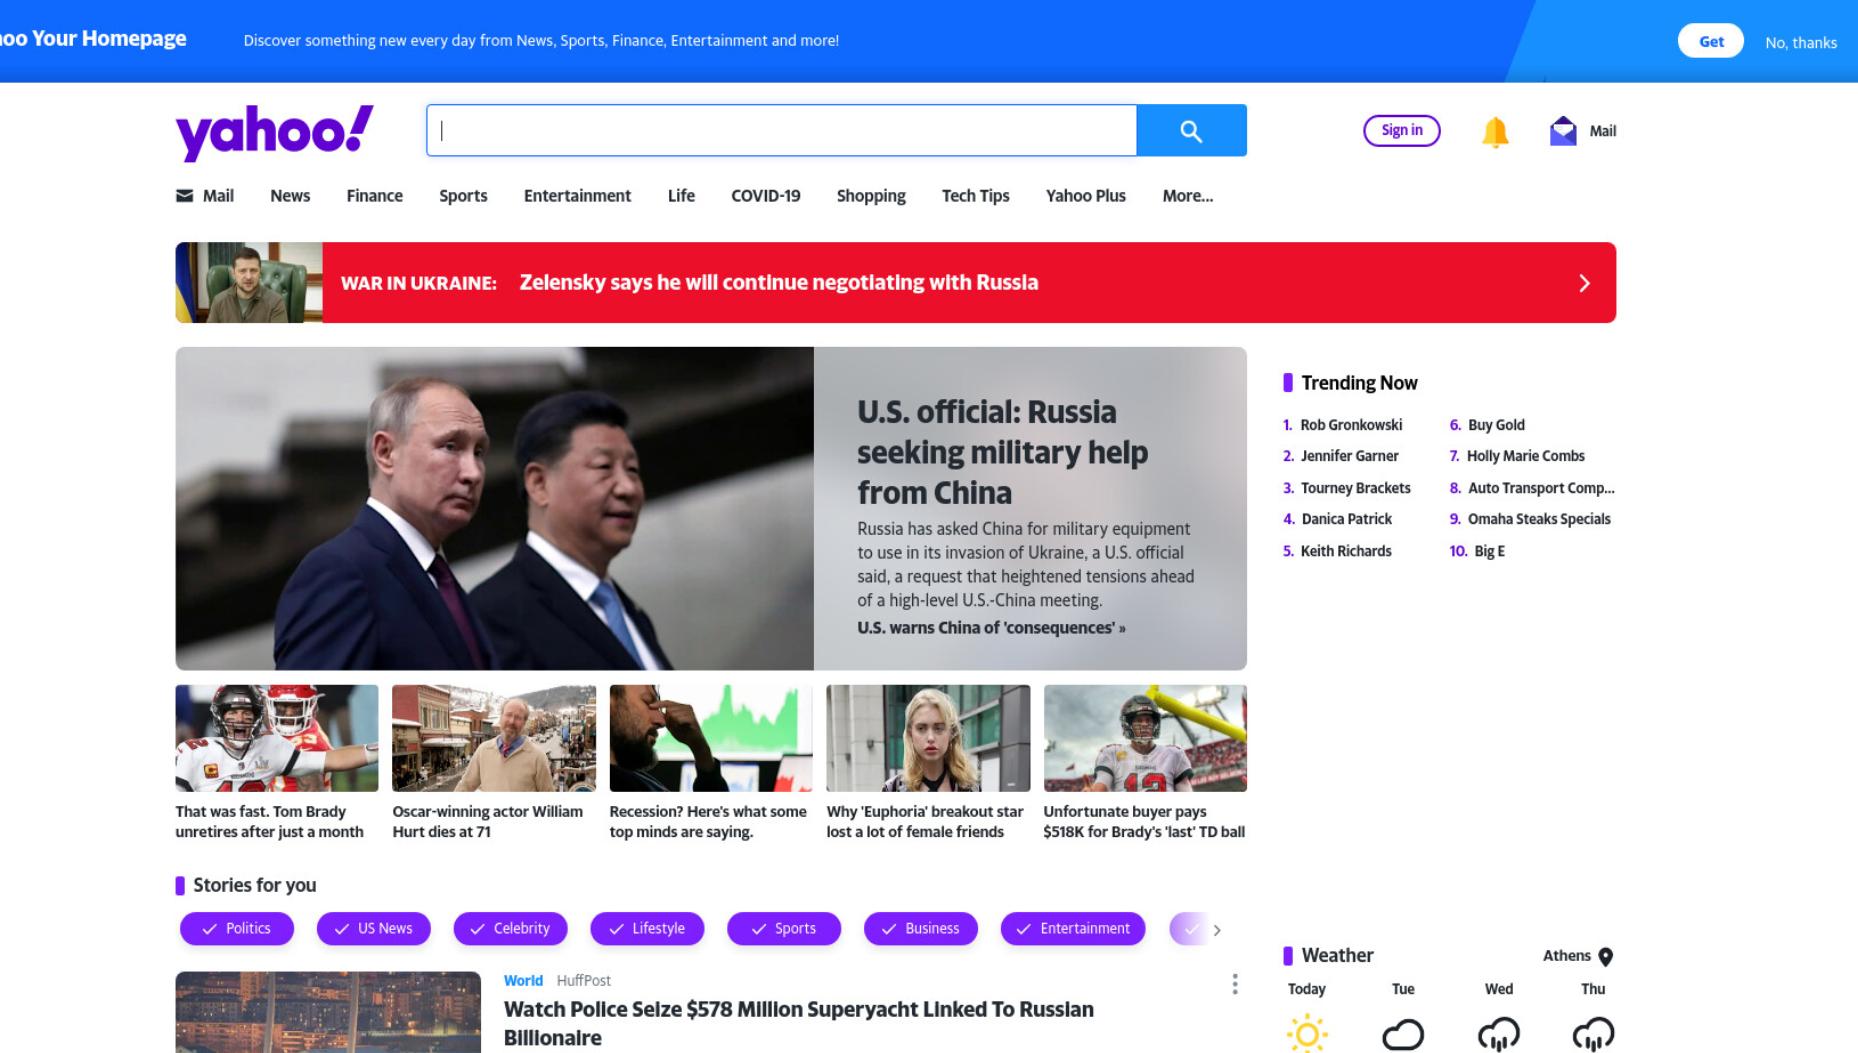This screenshot has width=1858, height=1053.
Task: Open William Hurt story thumbnail
Action: [494, 738]
